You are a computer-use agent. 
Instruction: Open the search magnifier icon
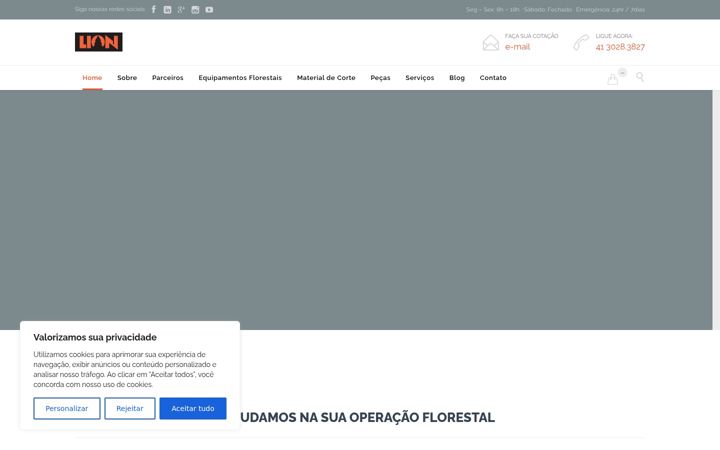click(x=640, y=77)
